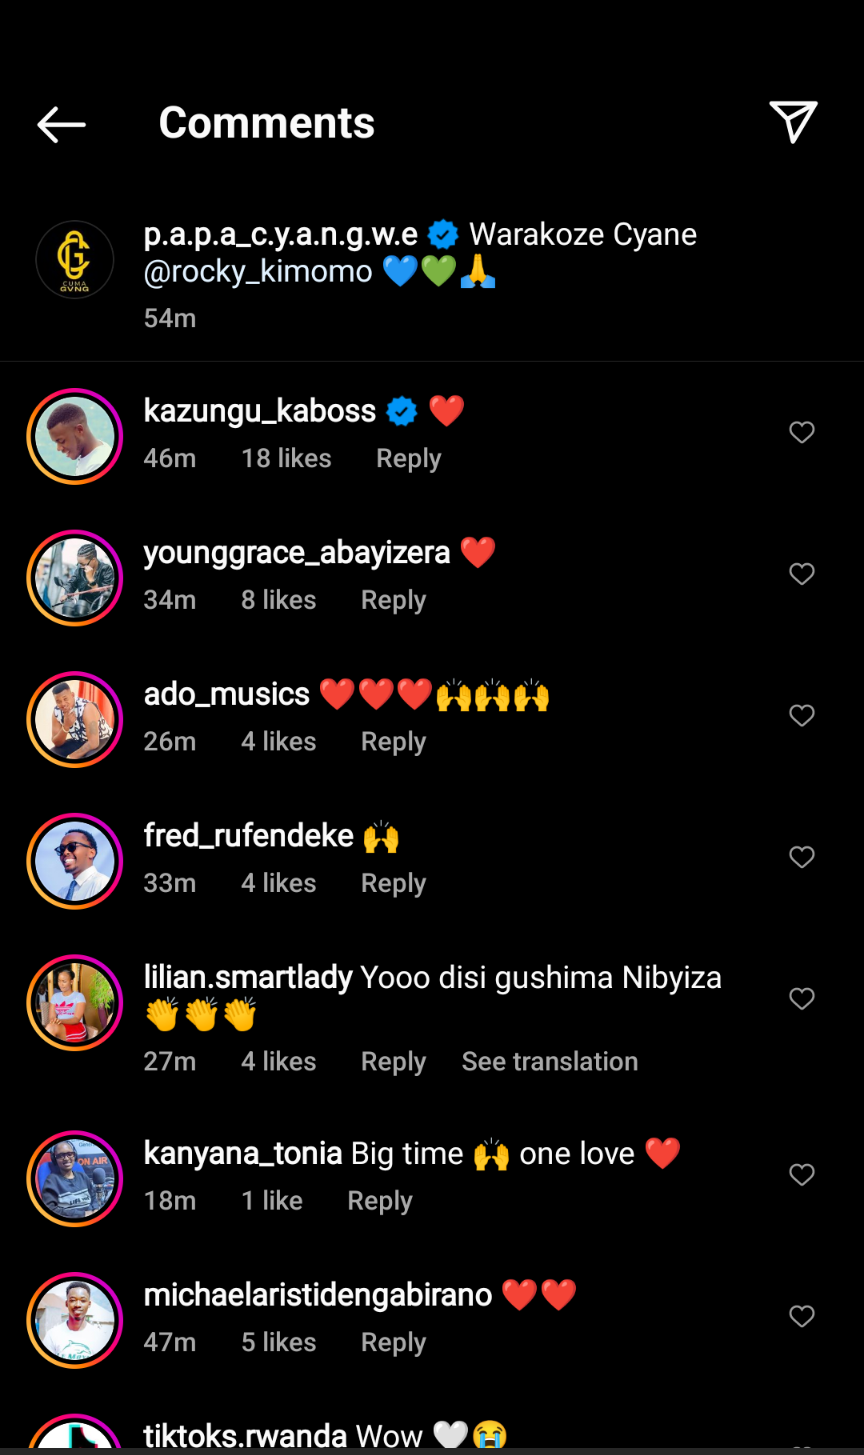Like younggrace_abayizera's comment with heart
864x1455 pixels.
tap(802, 574)
